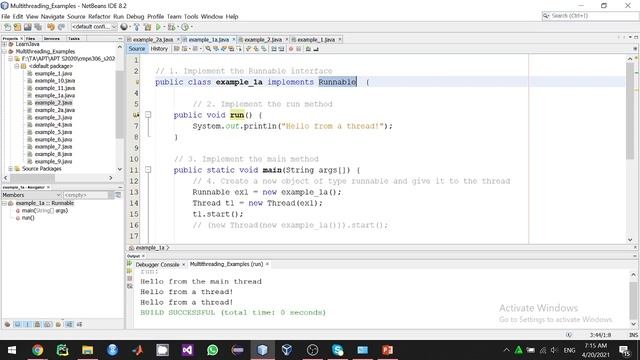The height and width of the screenshot is (360, 640).
Task: Toggle Show Inherited Members in Navigator
Action: (7, 324)
